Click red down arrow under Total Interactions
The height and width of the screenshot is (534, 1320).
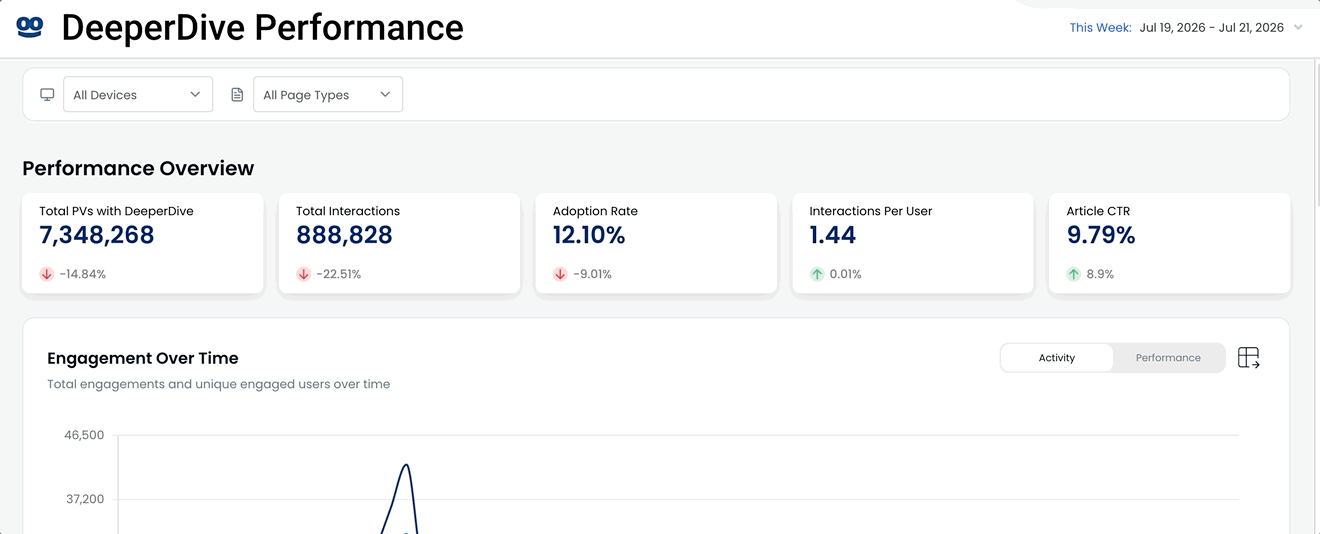click(x=303, y=274)
